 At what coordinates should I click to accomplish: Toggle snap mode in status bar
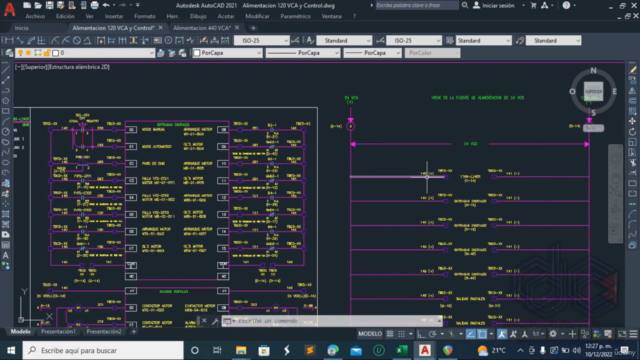click(402, 334)
